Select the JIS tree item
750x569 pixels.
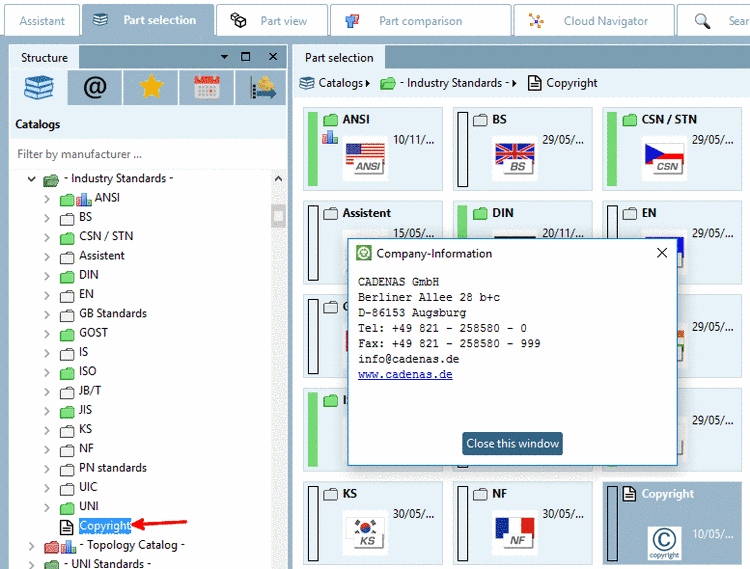tap(86, 410)
